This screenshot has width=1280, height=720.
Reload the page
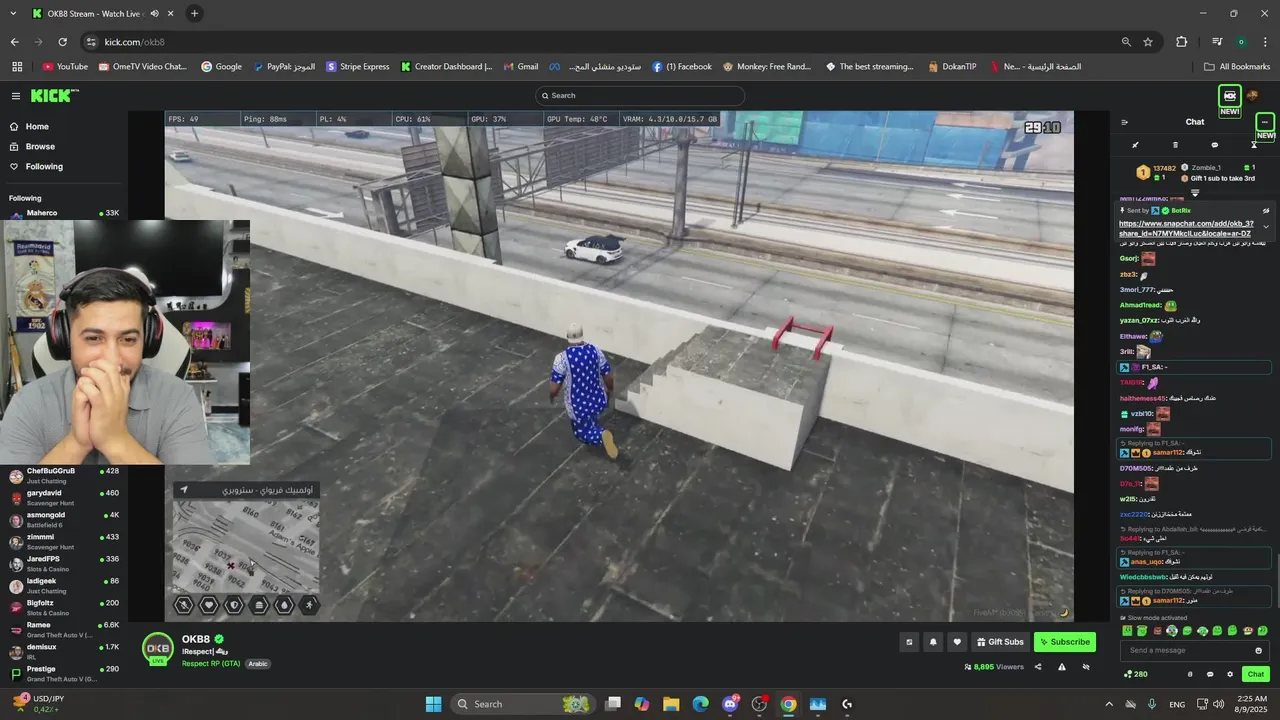pos(62,42)
